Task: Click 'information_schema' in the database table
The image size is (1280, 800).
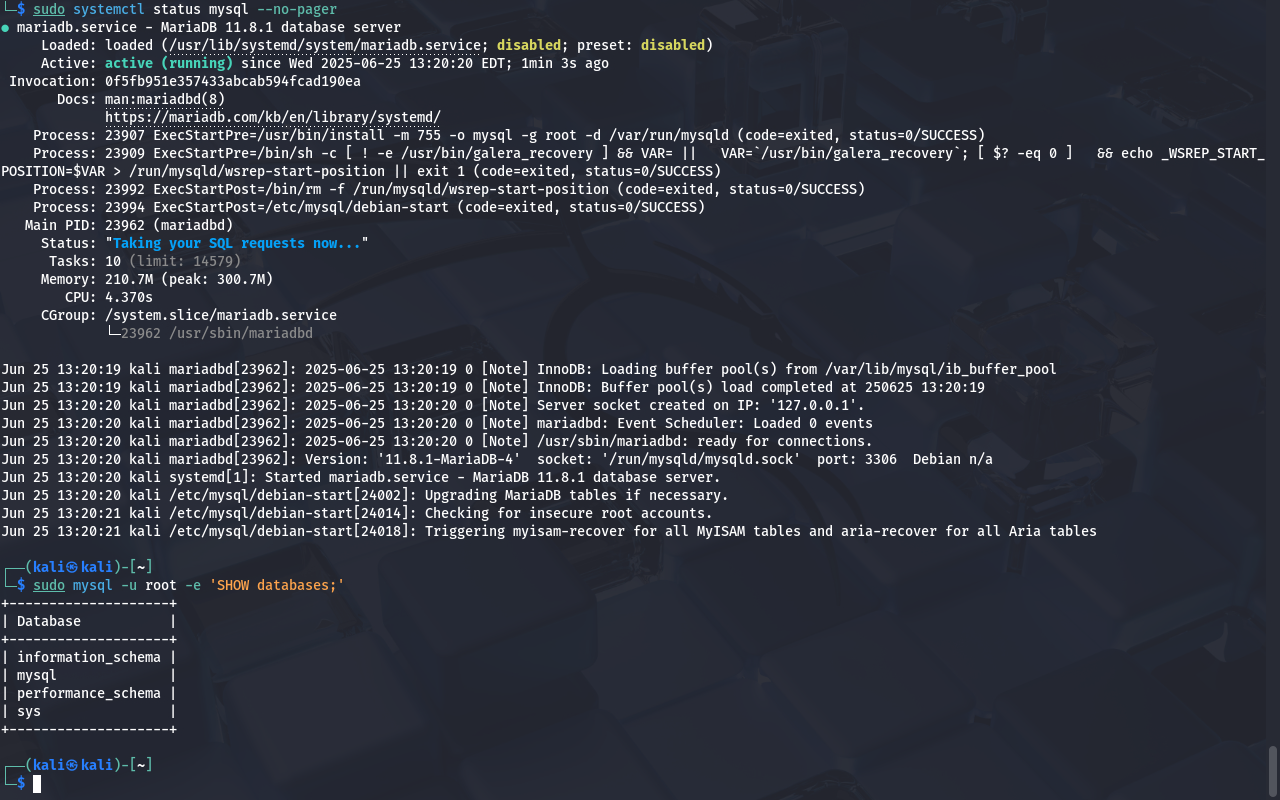Action: pos(89,657)
